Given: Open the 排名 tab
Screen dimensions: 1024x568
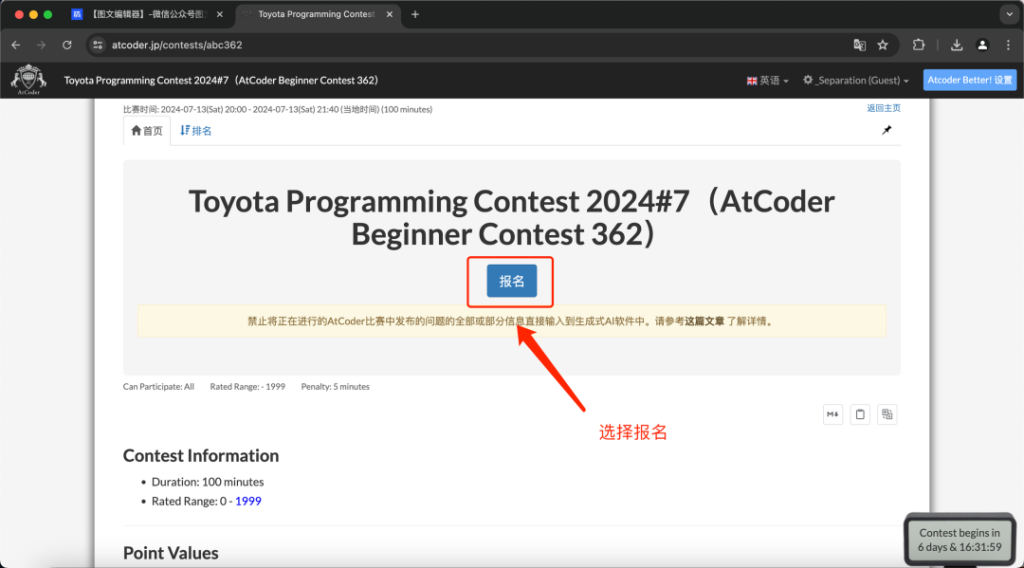Looking at the screenshot, I should (196, 131).
